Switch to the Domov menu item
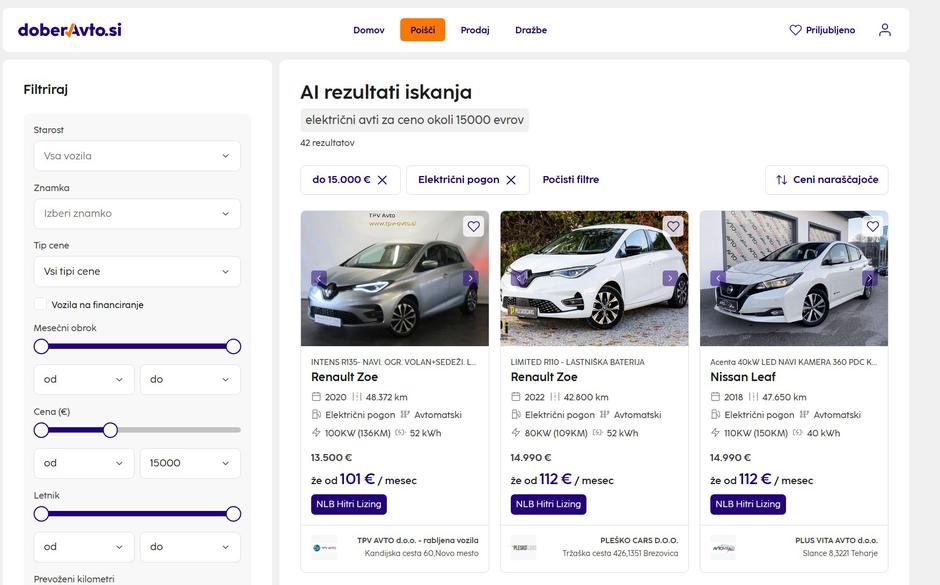This screenshot has height=585, width=940. tap(369, 30)
